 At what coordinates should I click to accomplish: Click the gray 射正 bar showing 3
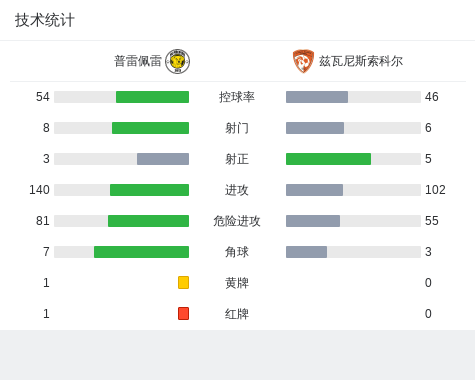click(x=163, y=159)
